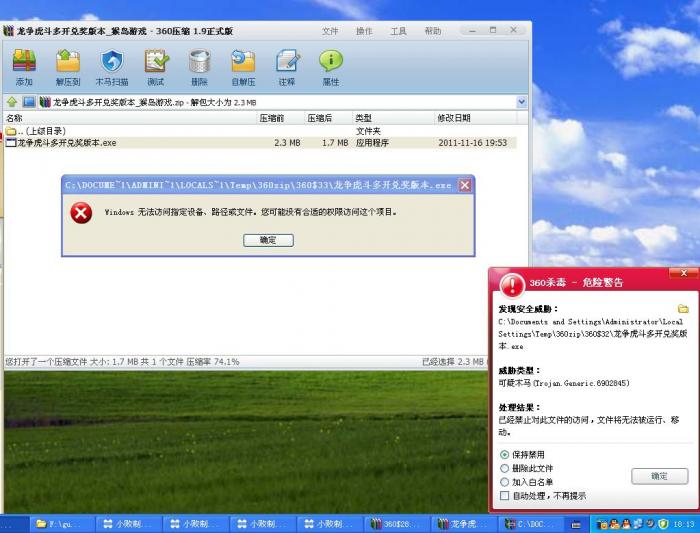This screenshot has width=700, height=533.
Task: Click the 添加 (Add) toolbar icon
Action: 24,67
